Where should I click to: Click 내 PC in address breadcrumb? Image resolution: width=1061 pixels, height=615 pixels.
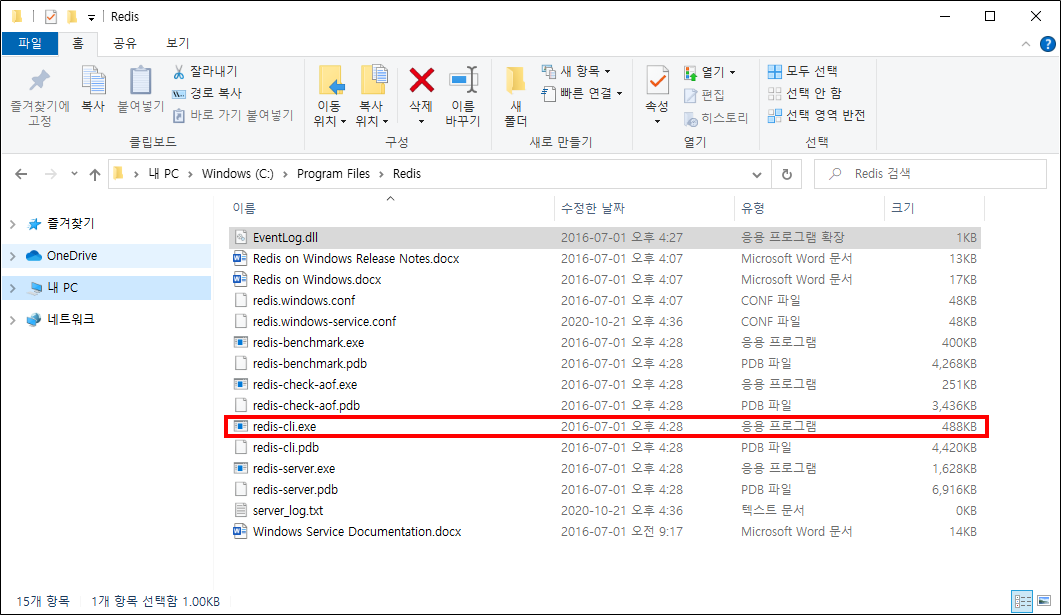pyautogui.click(x=164, y=174)
